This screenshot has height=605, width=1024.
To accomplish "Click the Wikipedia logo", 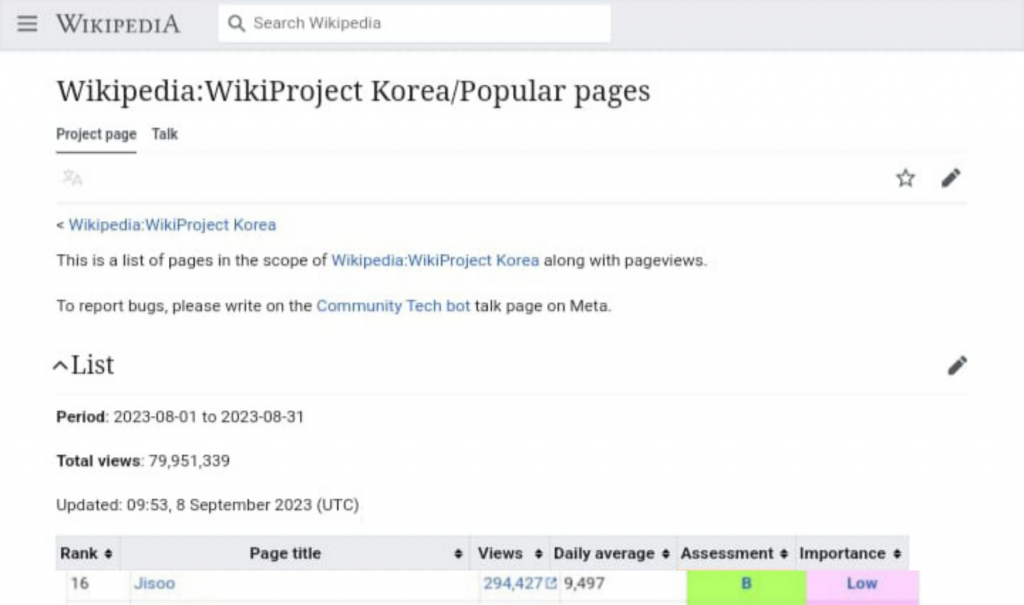I will click(x=118, y=24).
